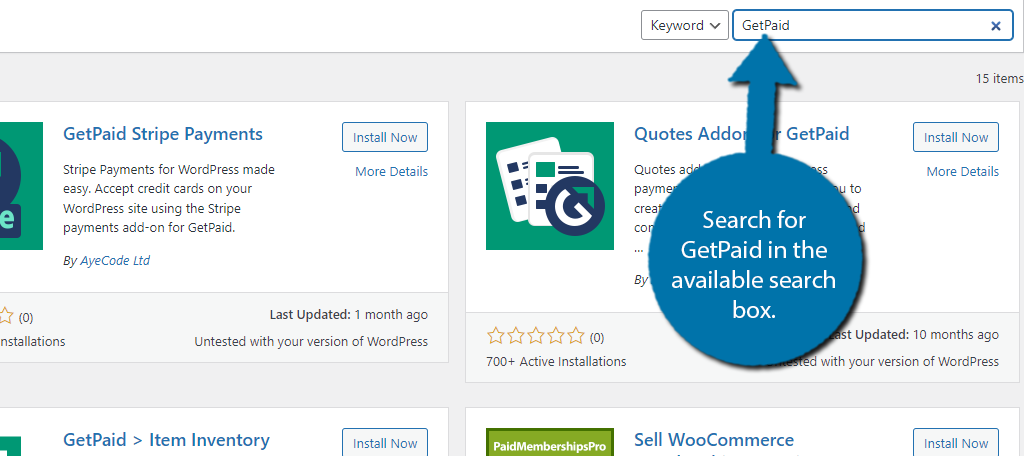1024x456 pixels.
Task: Clear the search box with the X icon
Action: tap(996, 25)
